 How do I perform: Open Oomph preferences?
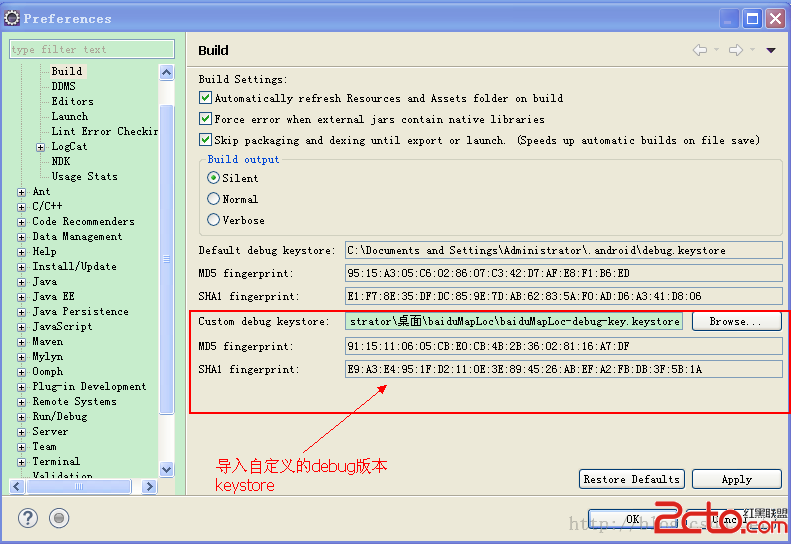pos(48,372)
